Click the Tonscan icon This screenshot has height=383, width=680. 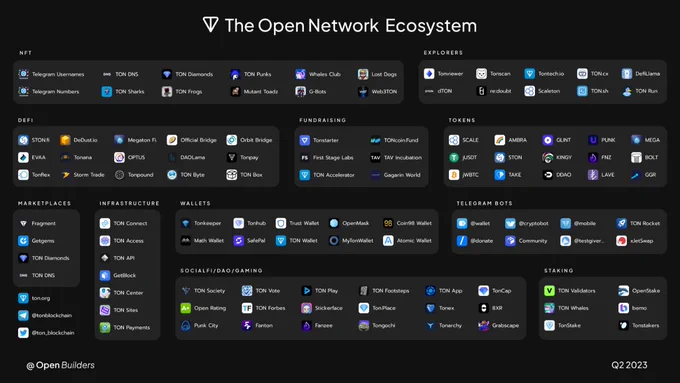click(481, 74)
